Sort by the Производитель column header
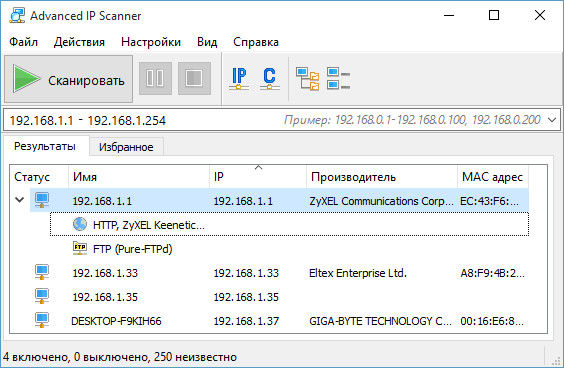Screen dimensions: 564x368 pos(382,177)
